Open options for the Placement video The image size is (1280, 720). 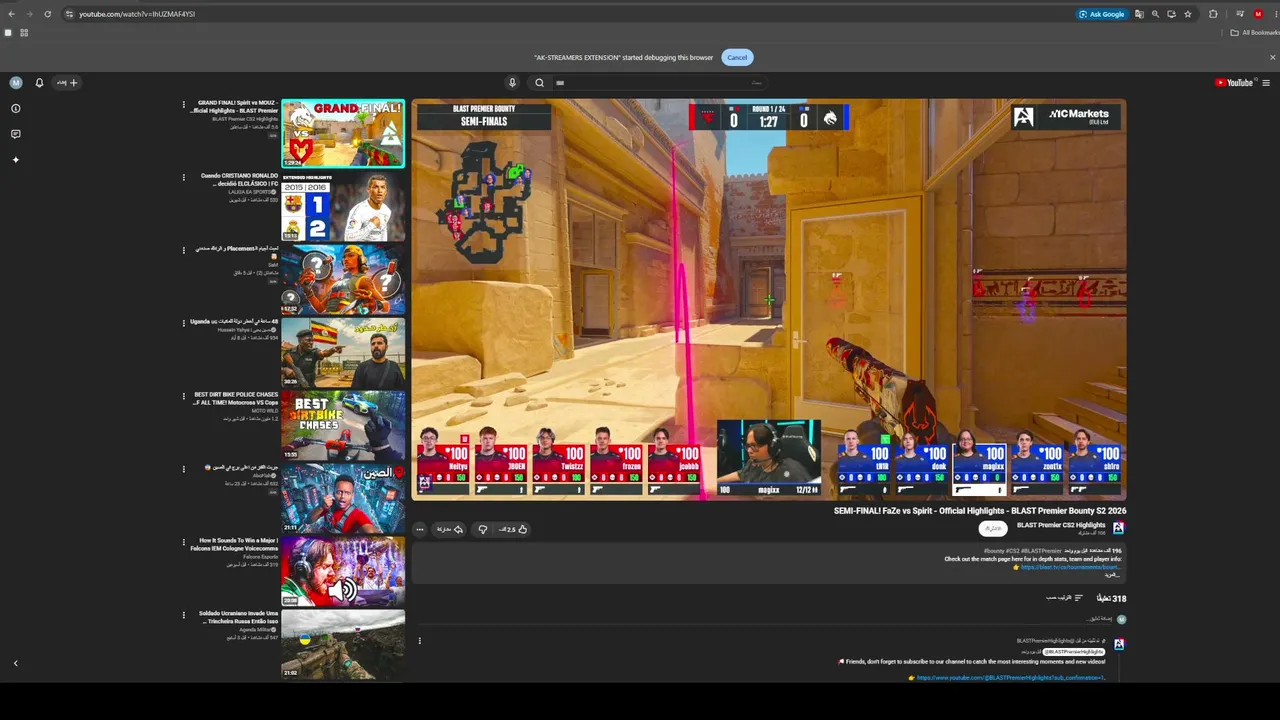[183, 250]
